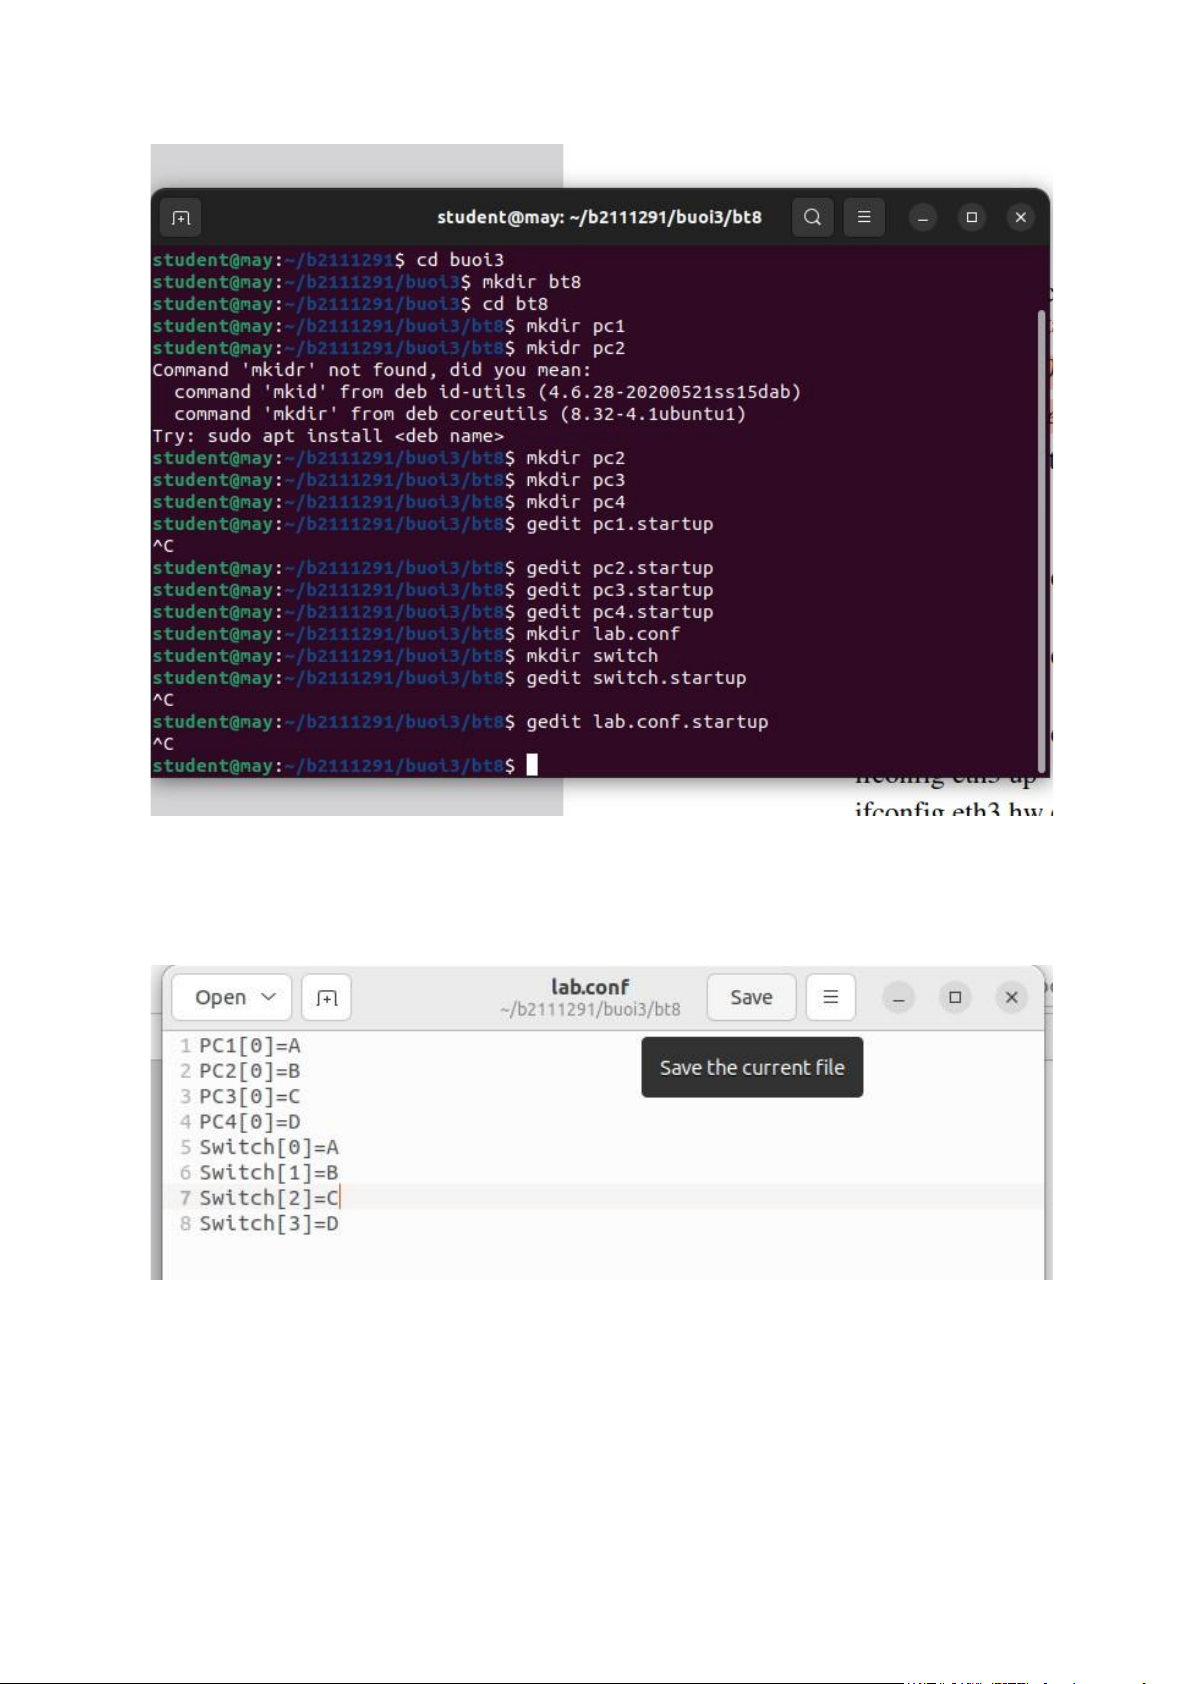
Task: Close the terminal window
Action: [1021, 217]
